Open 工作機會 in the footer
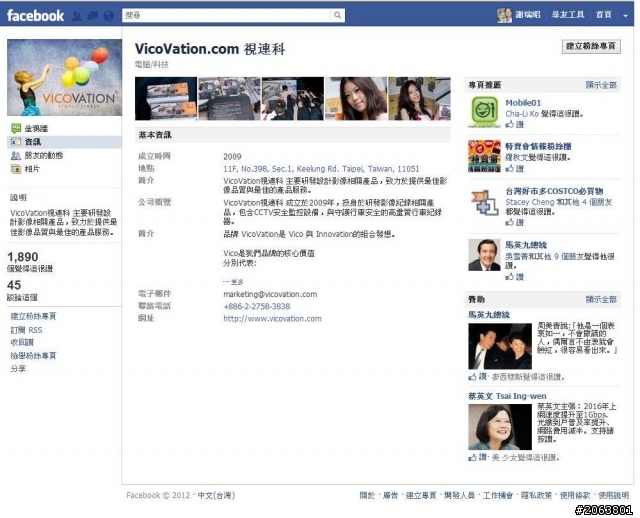This screenshot has width=640, height=518. (x=498, y=495)
